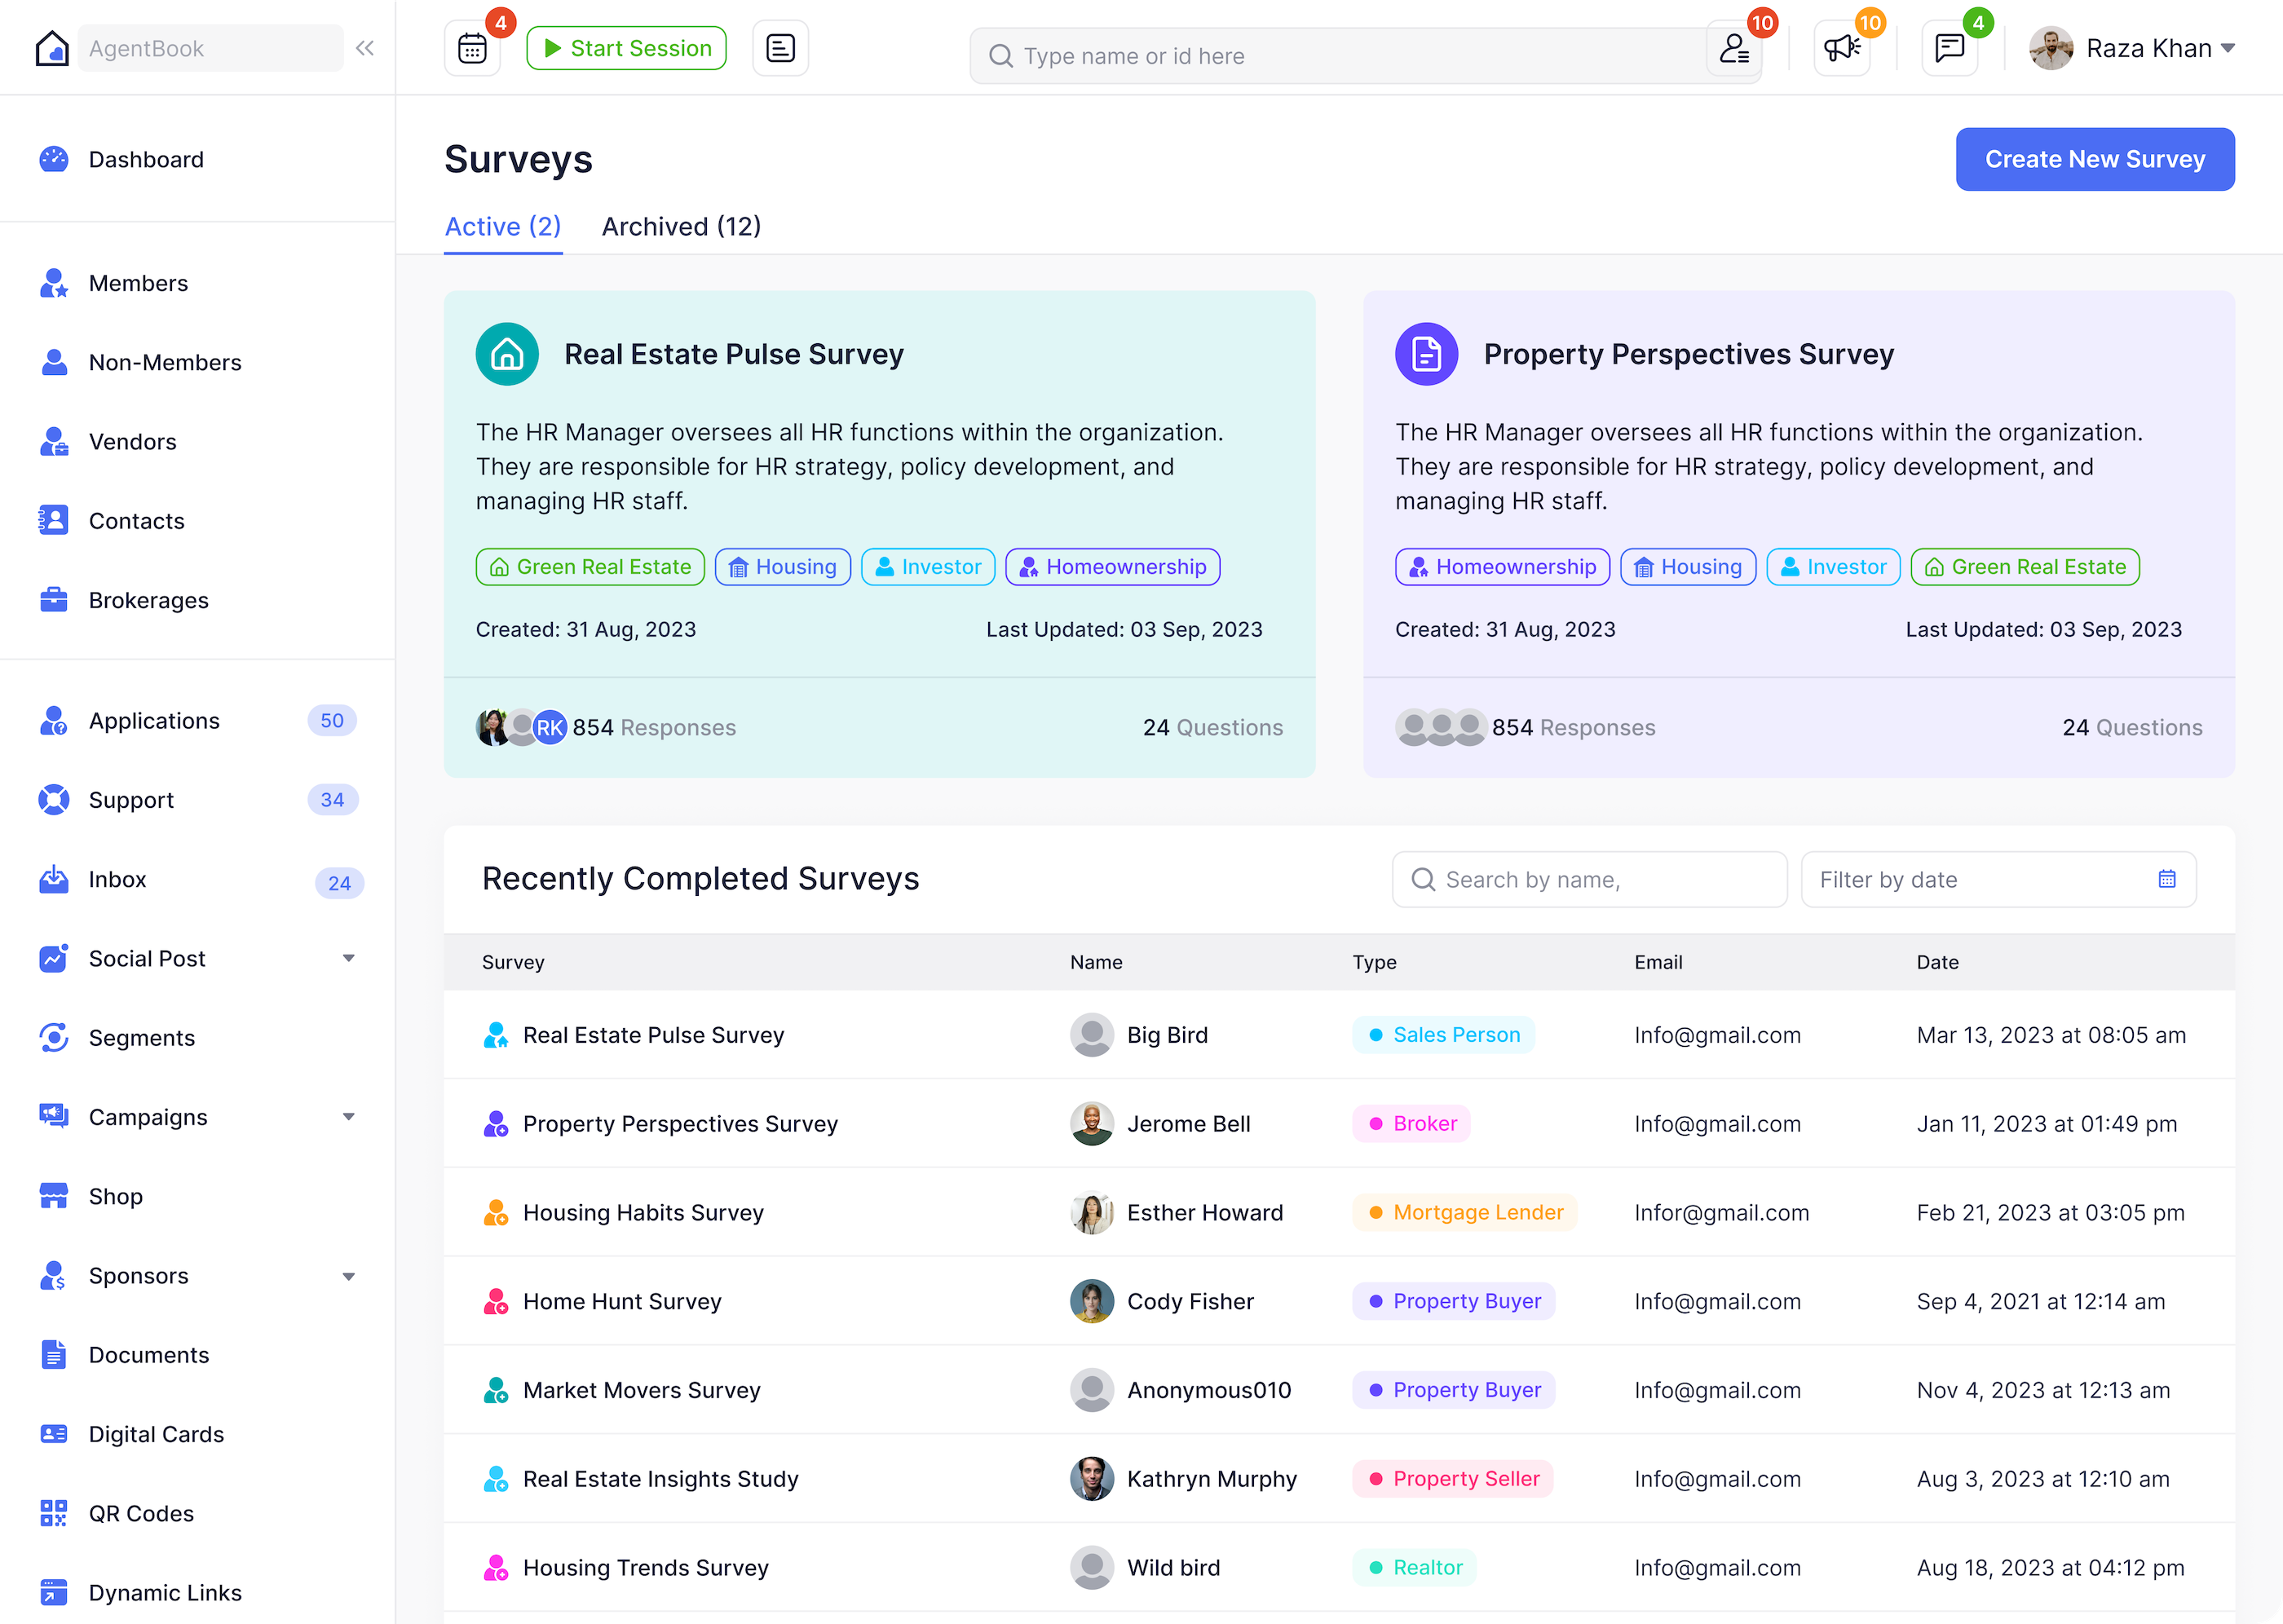Click the notes list icon beside Start Session
This screenshot has height=1624, width=2283.
click(x=780, y=48)
